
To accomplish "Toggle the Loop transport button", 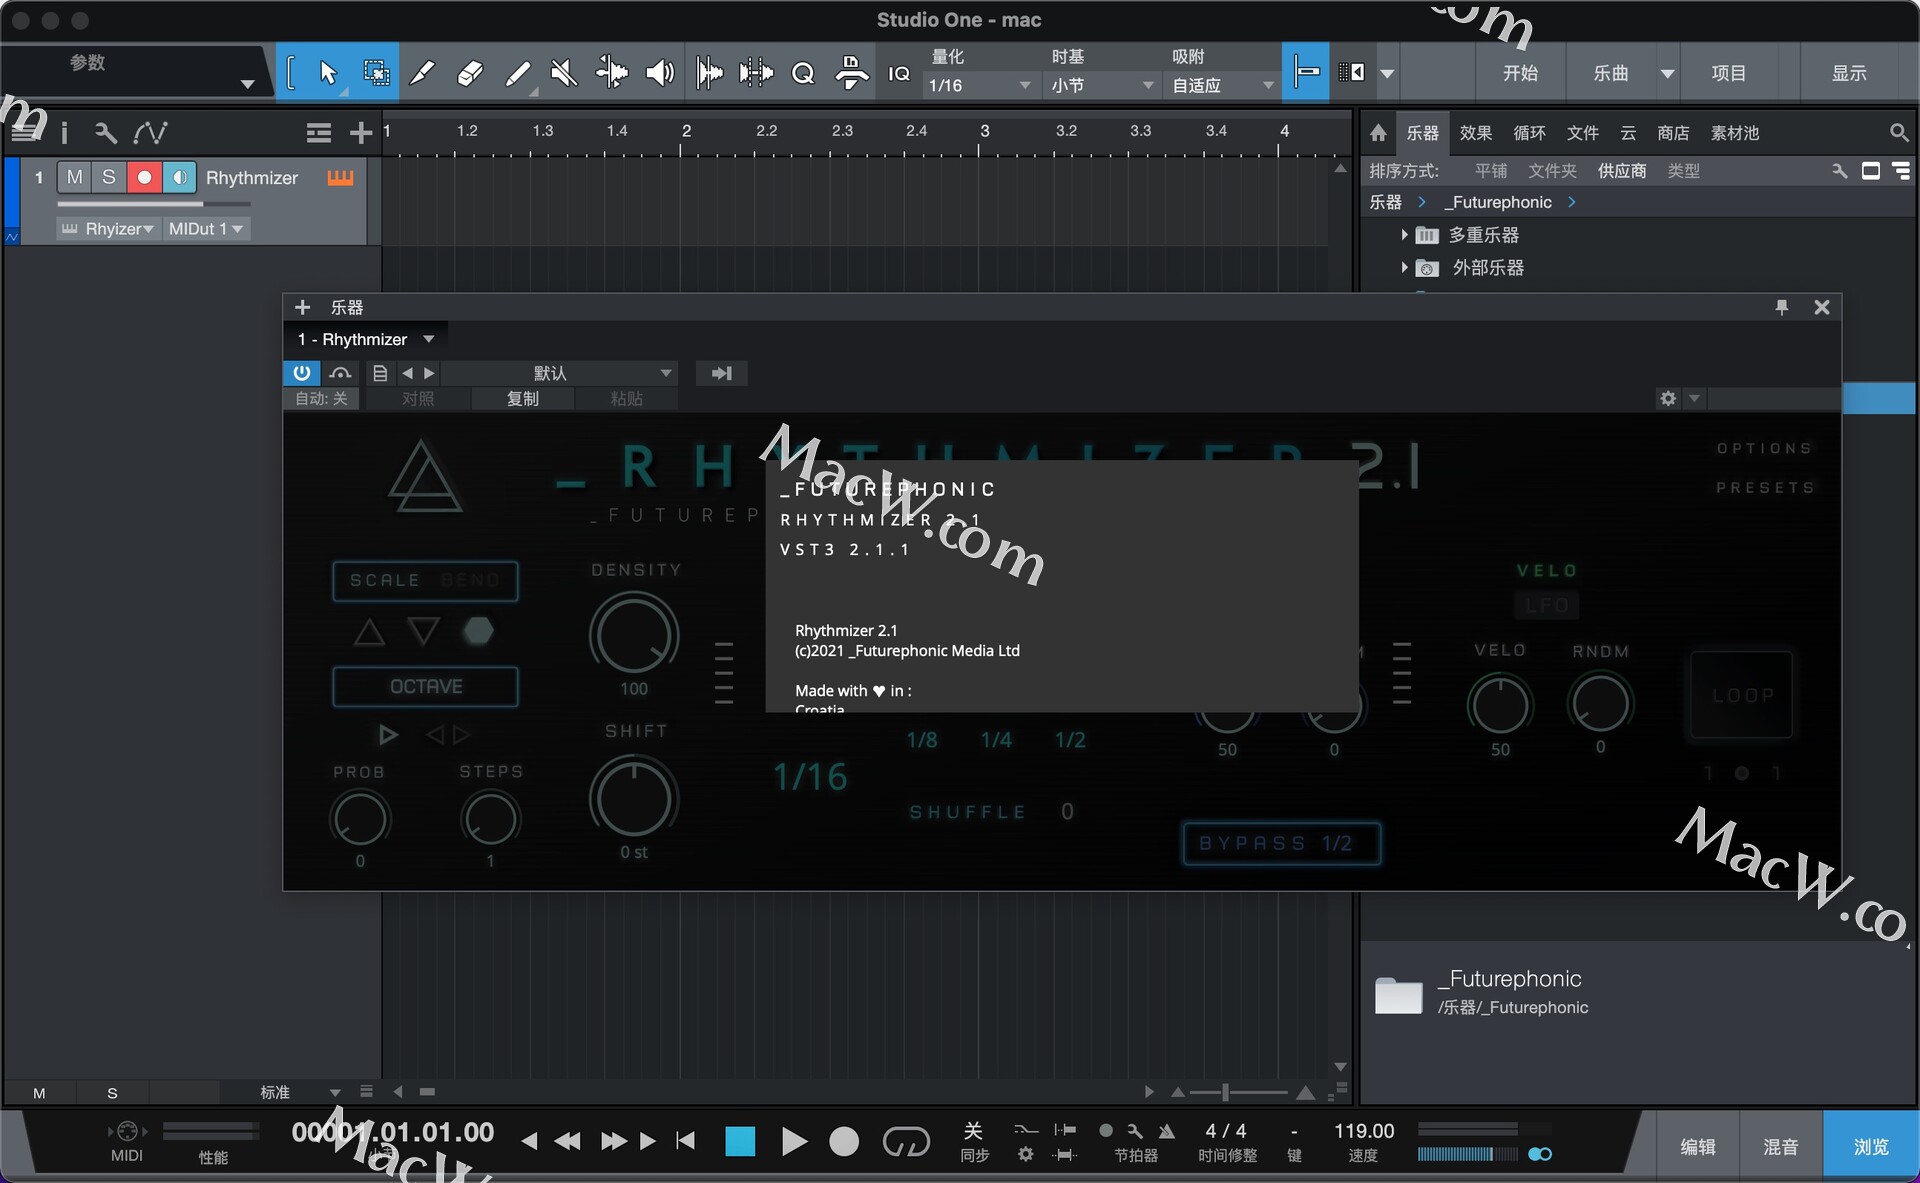I will point(906,1141).
